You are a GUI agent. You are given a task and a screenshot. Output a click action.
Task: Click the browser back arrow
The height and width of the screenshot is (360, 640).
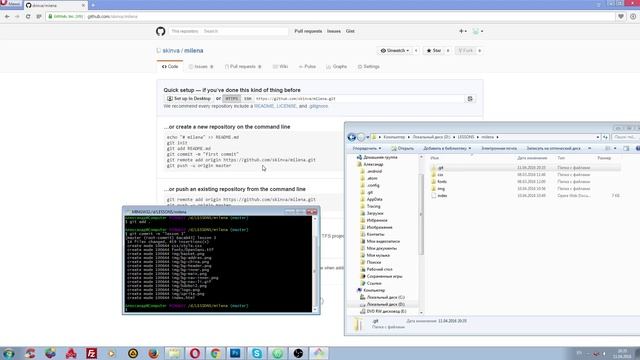coord(7,16)
